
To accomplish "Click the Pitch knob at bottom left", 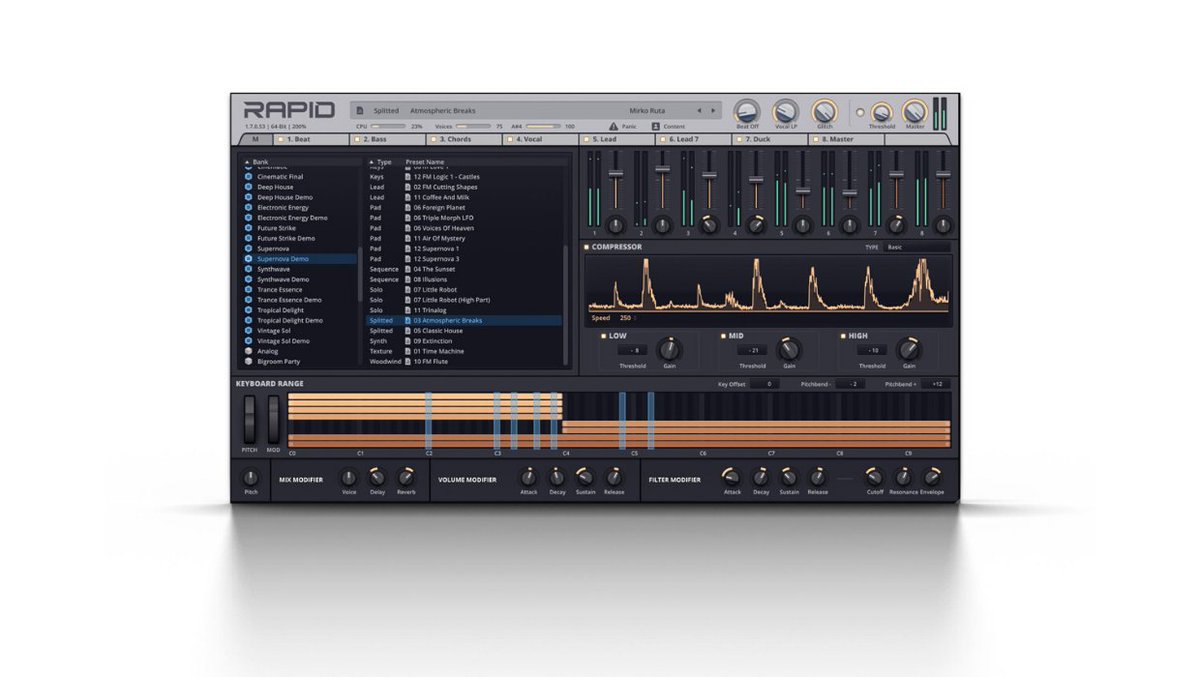I will (251, 478).
